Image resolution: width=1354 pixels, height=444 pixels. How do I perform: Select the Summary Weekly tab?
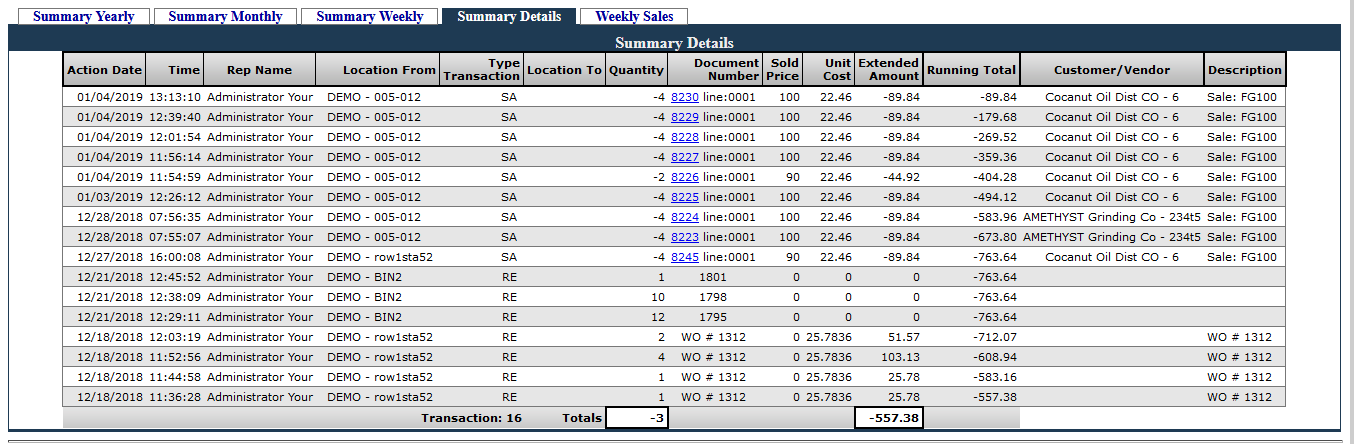pyautogui.click(x=370, y=16)
